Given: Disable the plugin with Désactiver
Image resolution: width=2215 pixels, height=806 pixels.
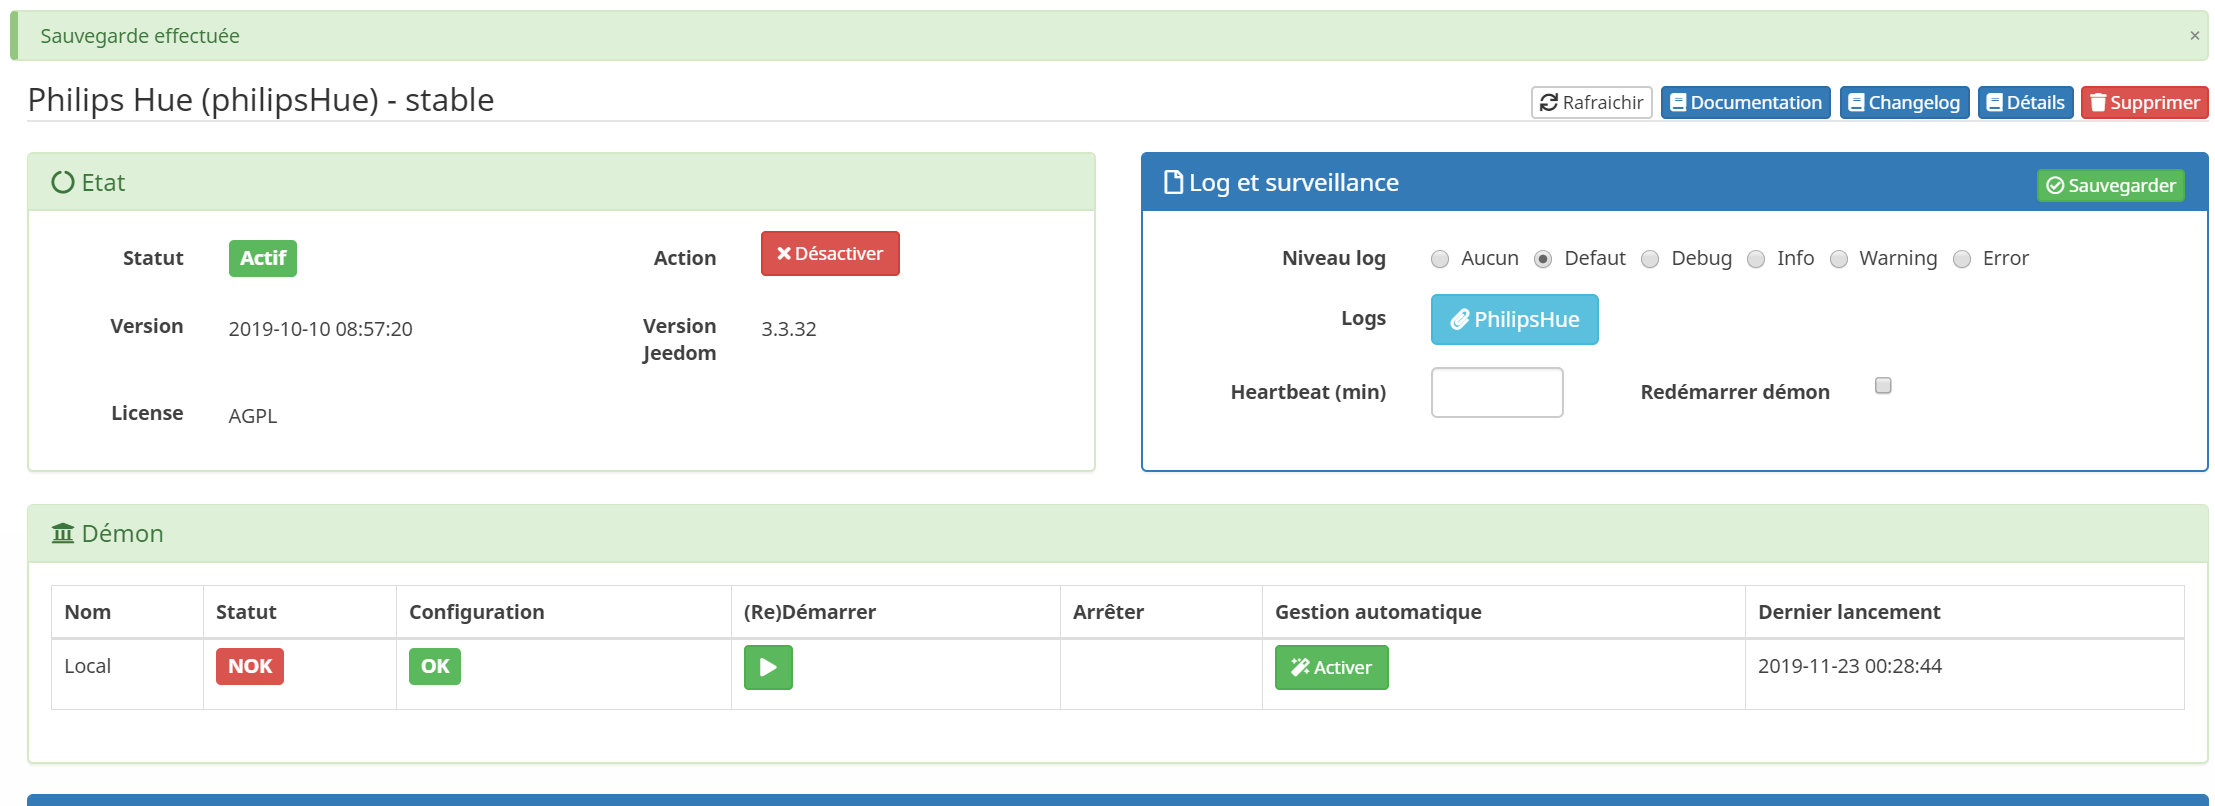Looking at the screenshot, I should [x=830, y=253].
